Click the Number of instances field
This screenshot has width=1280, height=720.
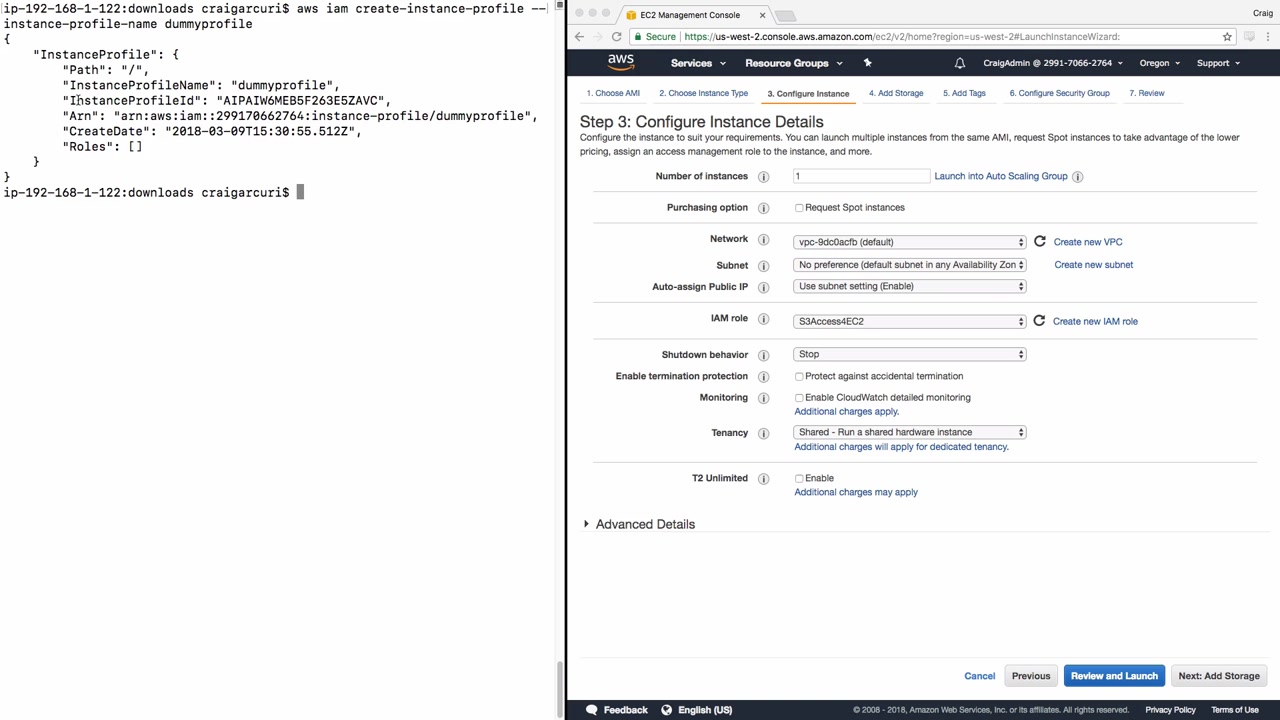pos(862,176)
